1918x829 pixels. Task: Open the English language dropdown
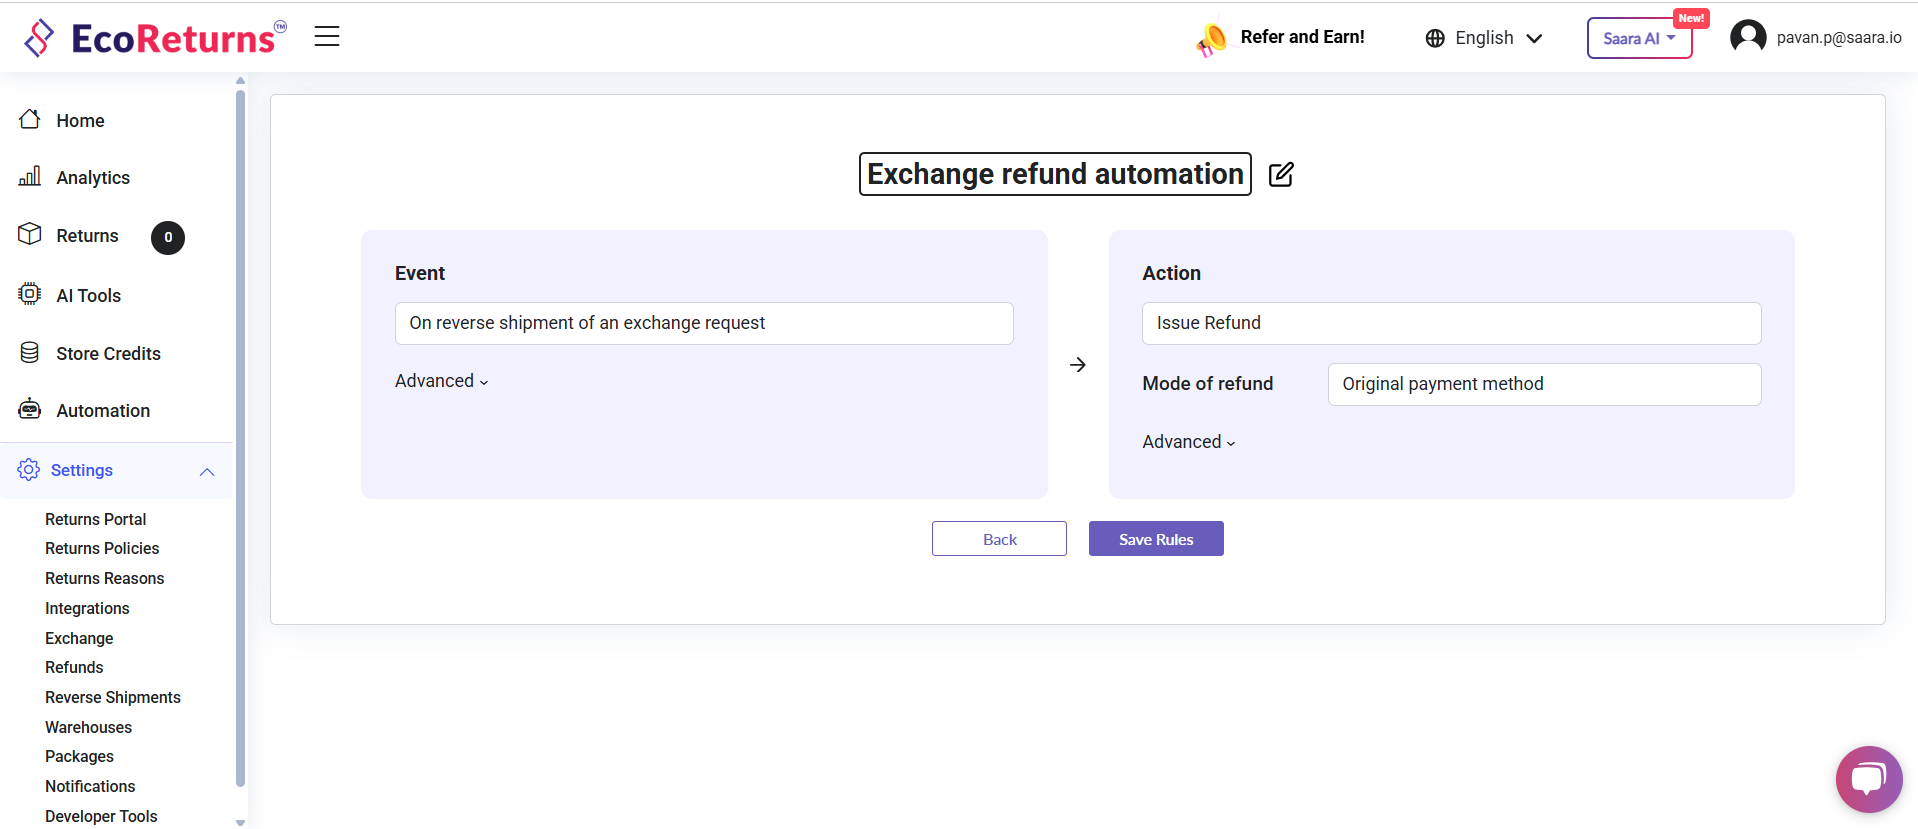(1484, 38)
